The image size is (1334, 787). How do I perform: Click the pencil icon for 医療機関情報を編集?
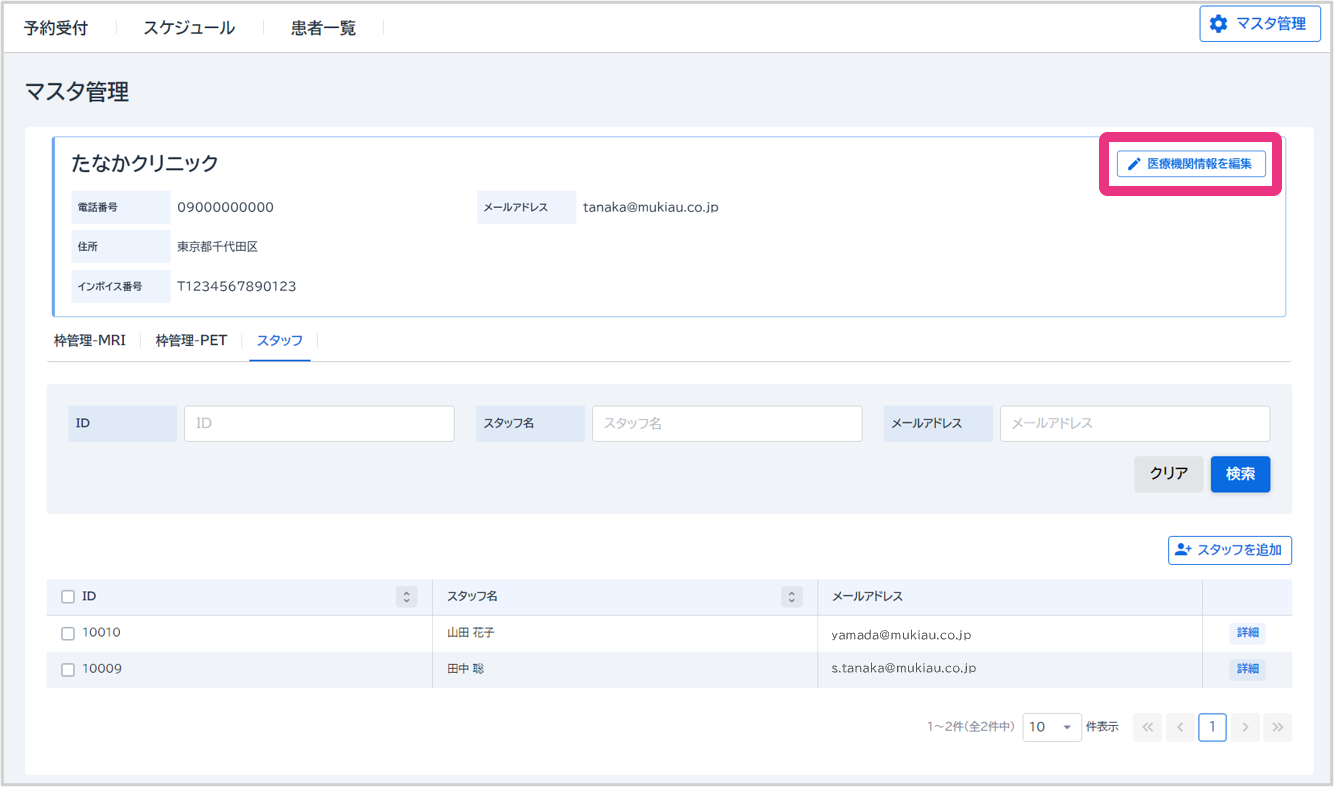[x=1134, y=164]
